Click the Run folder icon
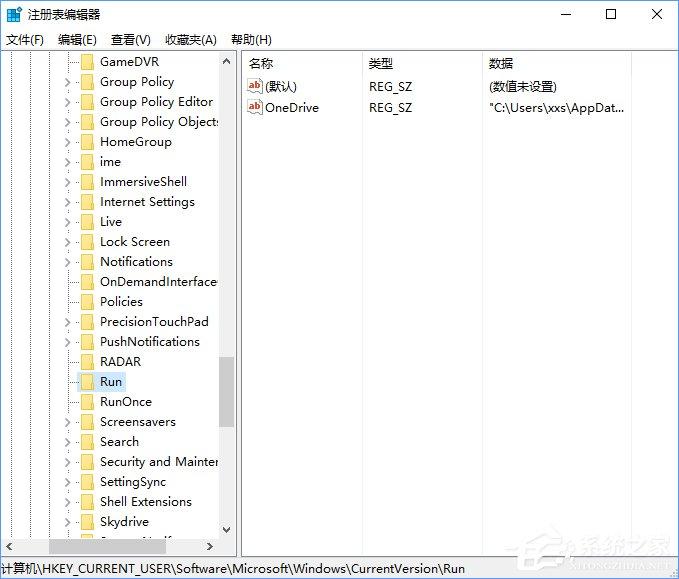The height and width of the screenshot is (579, 679). pos(87,382)
